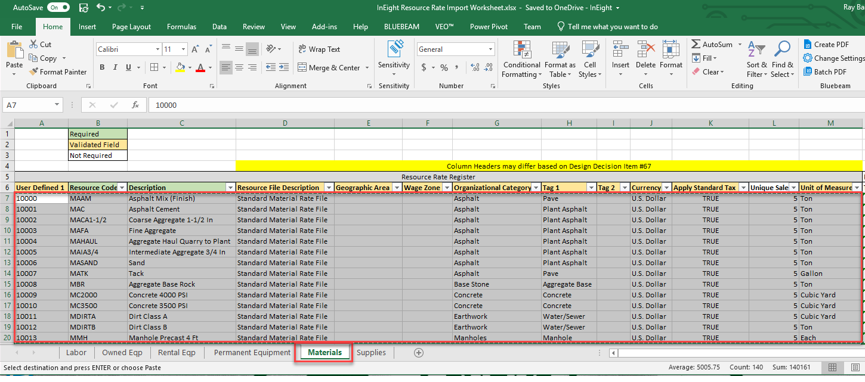Switch to Permanent Equipment sheet tab

point(252,352)
